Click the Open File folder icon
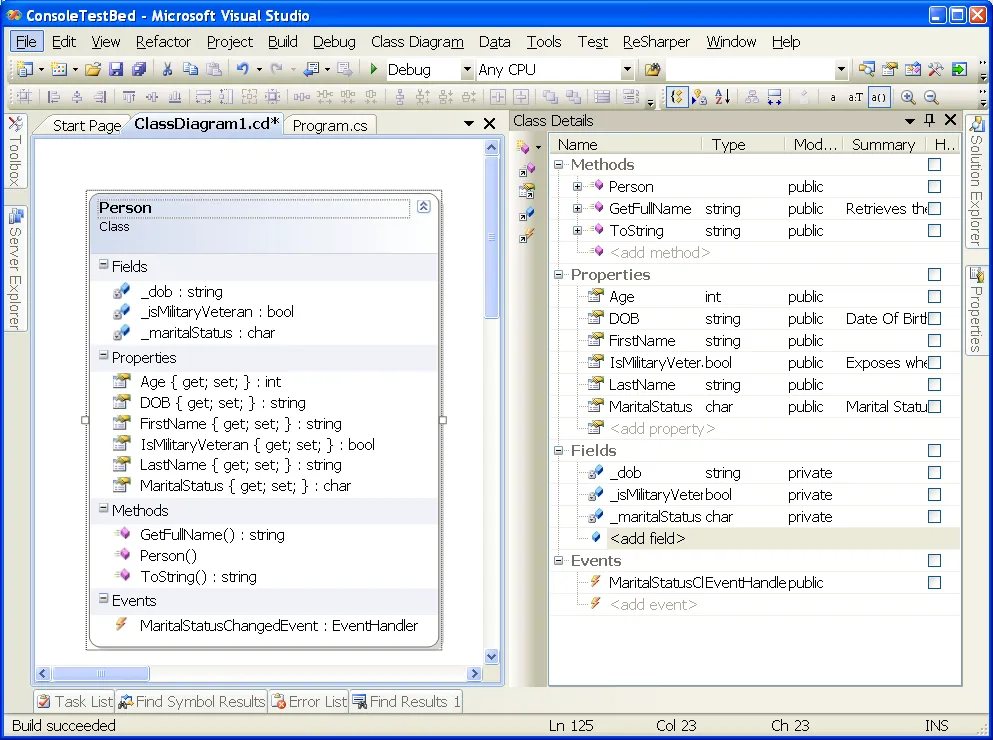Viewport: 993px width, 740px height. (x=93, y=70)
